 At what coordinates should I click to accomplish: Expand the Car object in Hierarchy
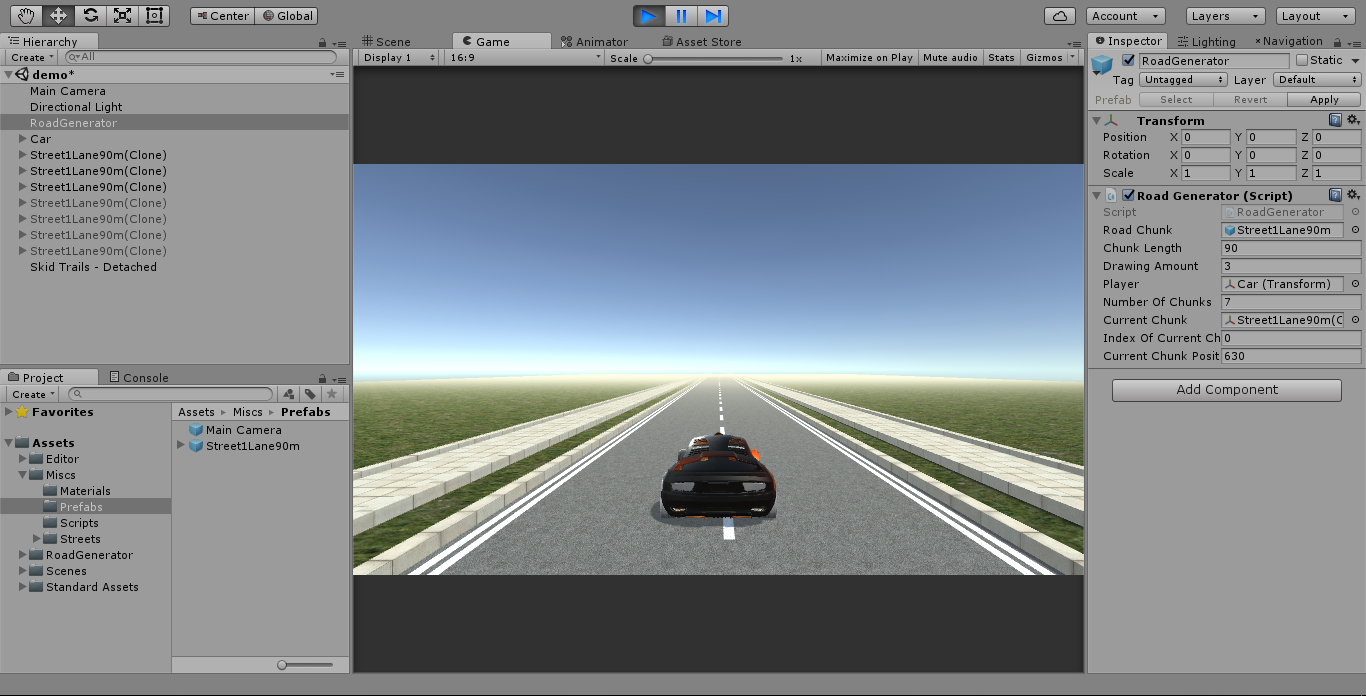(x=23, y=139)
